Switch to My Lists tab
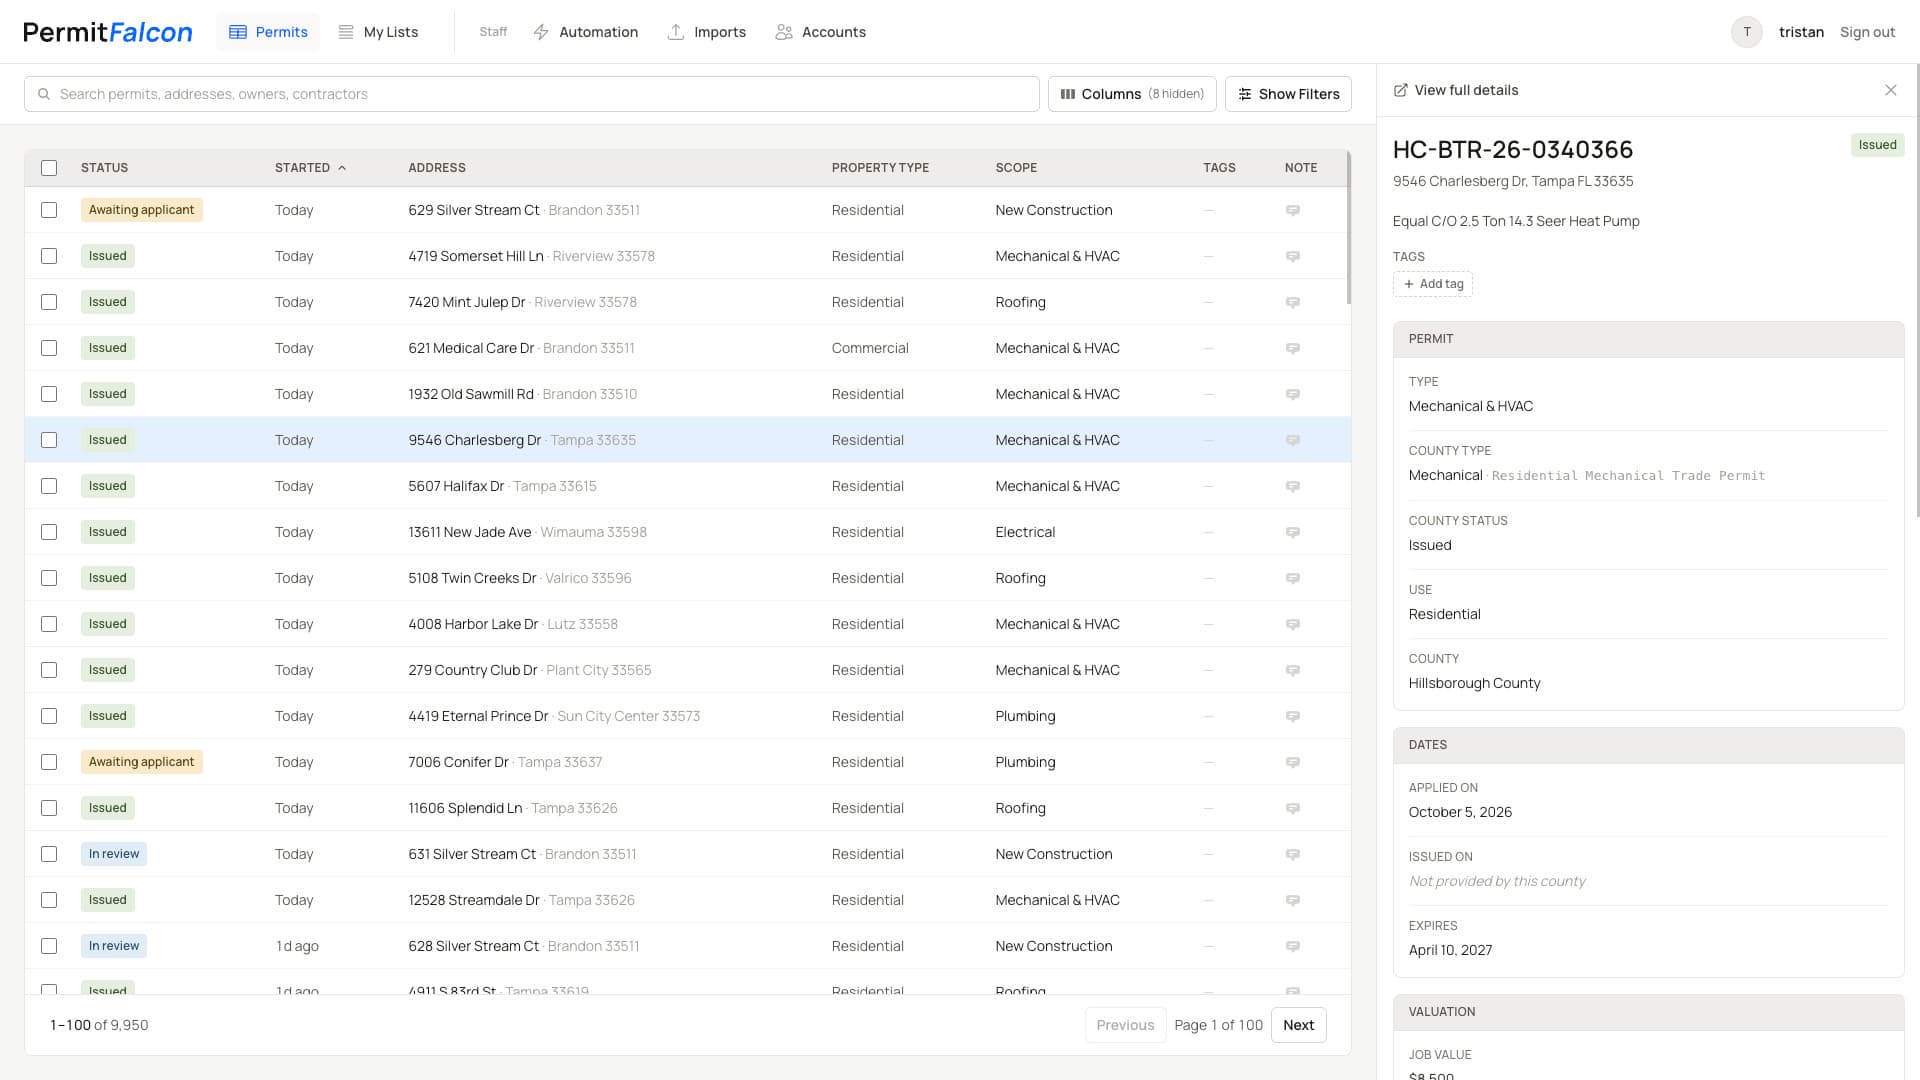 [x=378, y=32]
